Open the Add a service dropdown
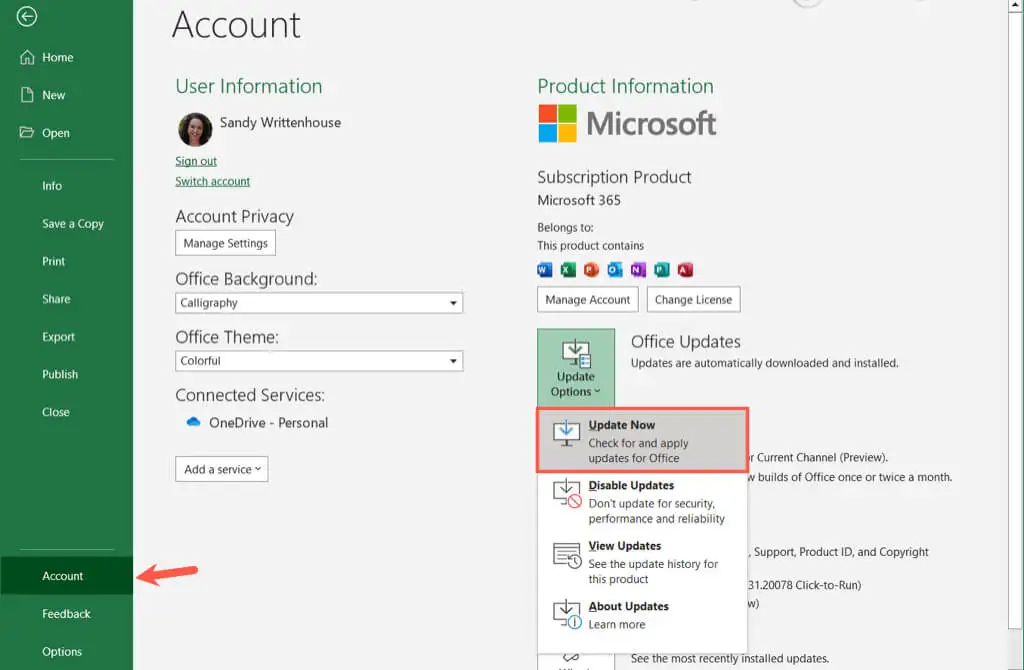The height and width of the screenshot is (670, 1024). click(x=222, y=469)
